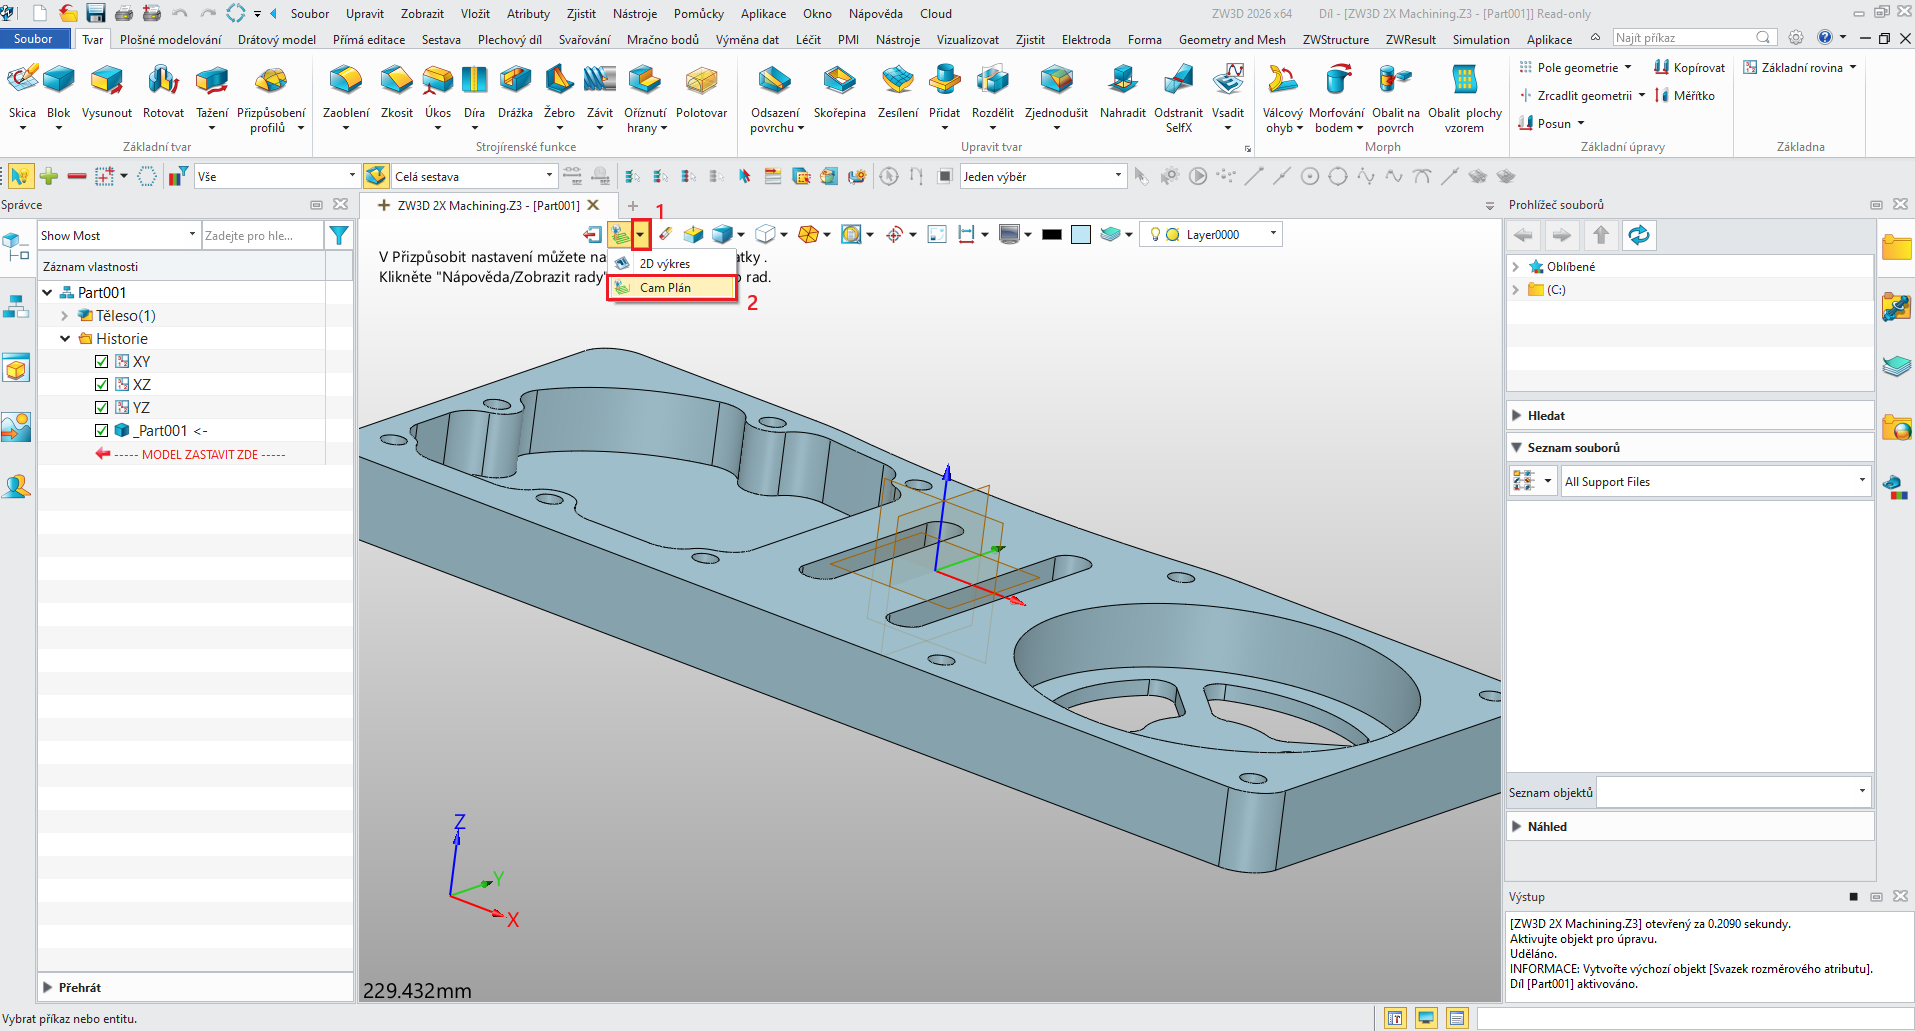
Task: Toggle the YZ plane checkbox
Action: click(x=101, y=407)
